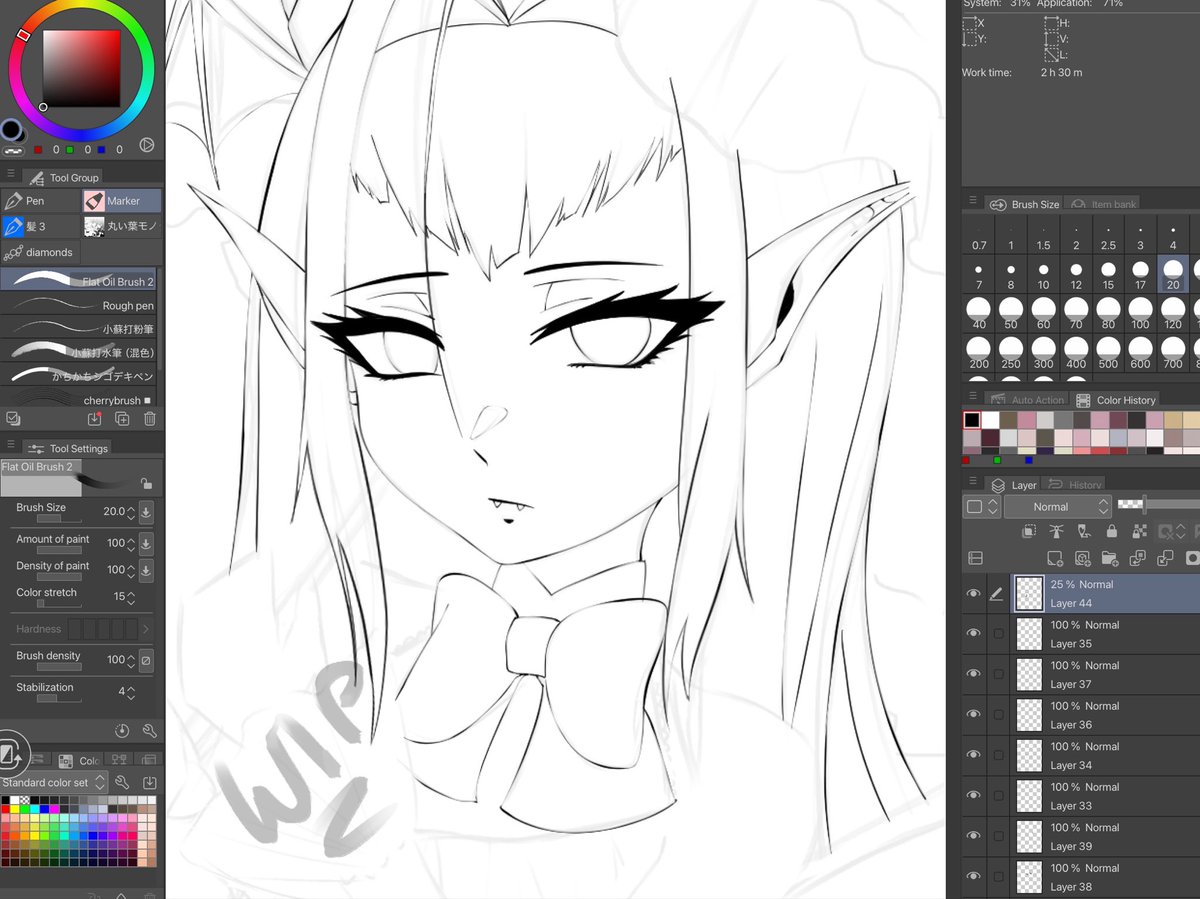Click the Layer 44 thumbnail
Screen dimensions: 1200x899
pyautogui.click(x=1029, y=594)
